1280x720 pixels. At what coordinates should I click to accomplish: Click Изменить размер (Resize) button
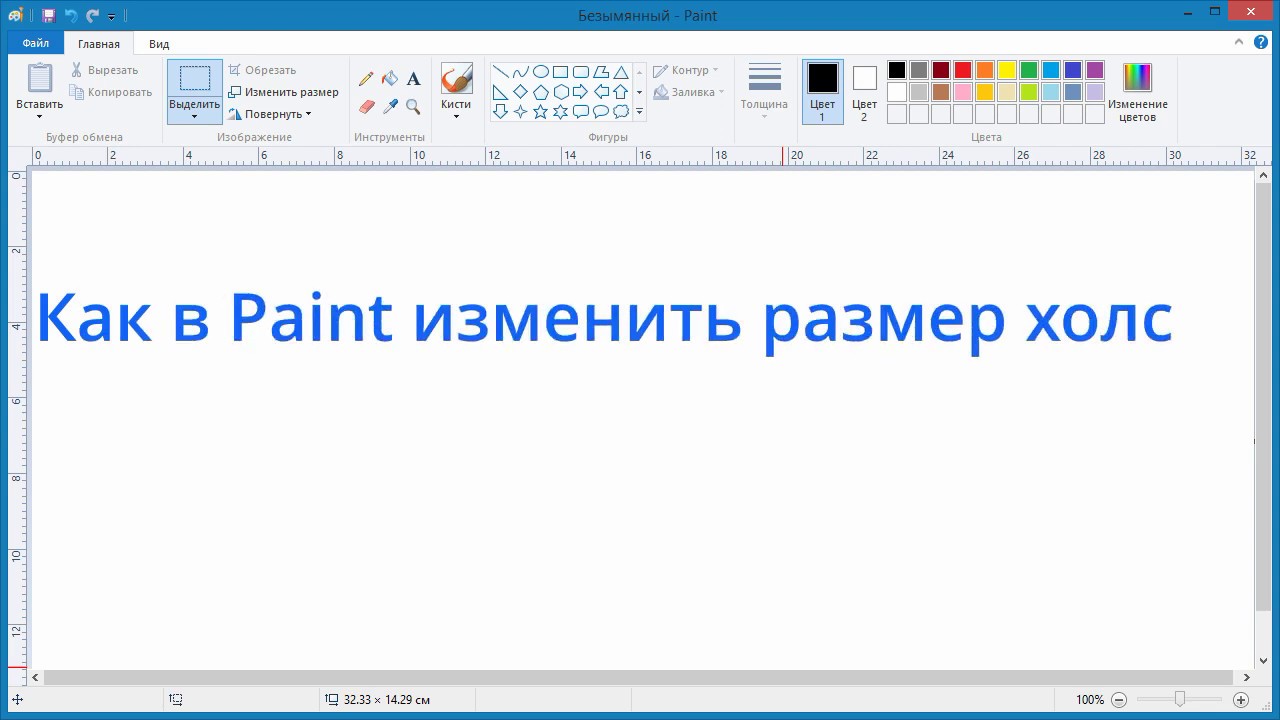point(284,92)
